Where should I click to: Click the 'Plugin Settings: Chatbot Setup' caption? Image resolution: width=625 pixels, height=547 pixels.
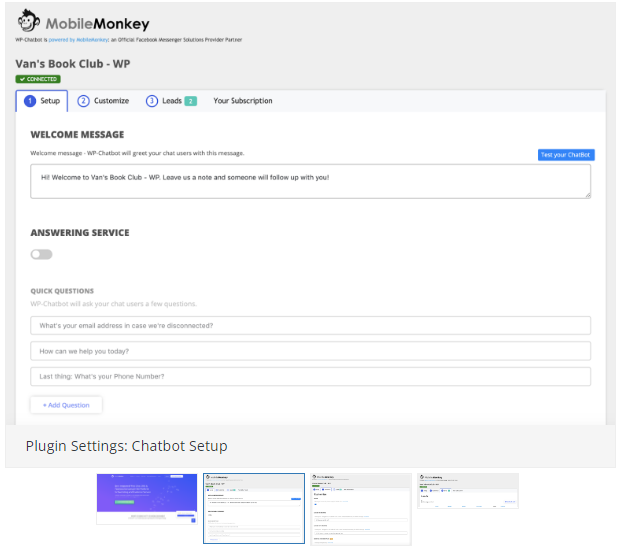(x=126, y=446)
